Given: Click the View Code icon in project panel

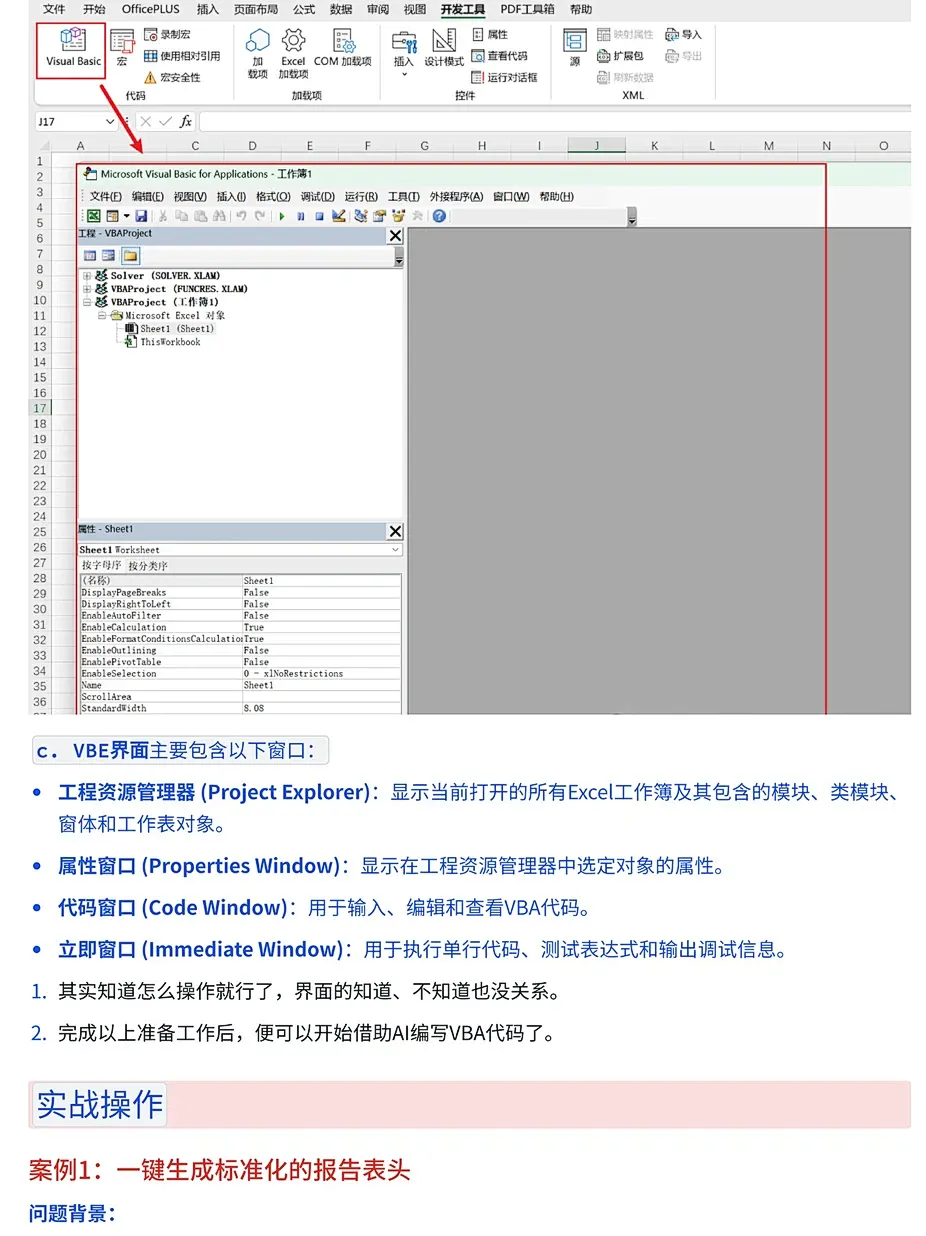Looking at the screenshot, I should 89,256.
